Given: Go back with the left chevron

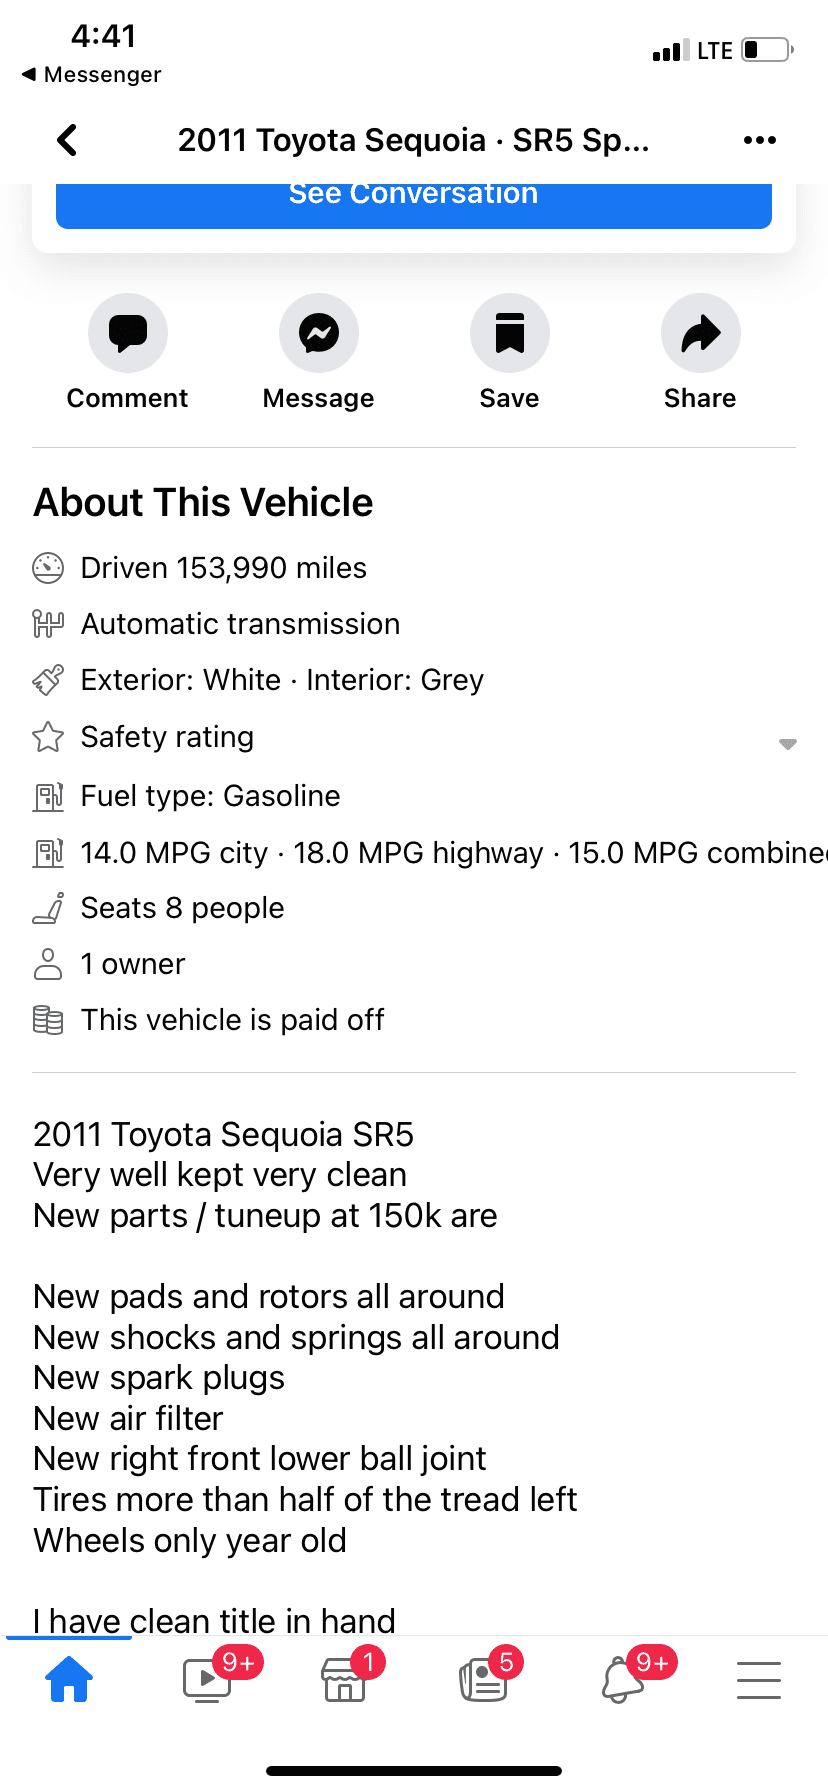Looking at the screenshot, I should coord(67,140).
